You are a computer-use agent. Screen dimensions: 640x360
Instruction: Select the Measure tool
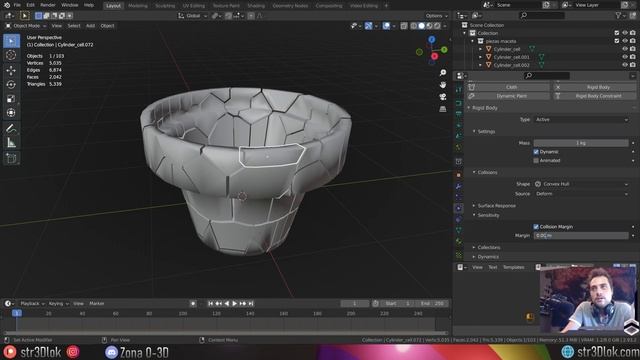pos(11,143)
